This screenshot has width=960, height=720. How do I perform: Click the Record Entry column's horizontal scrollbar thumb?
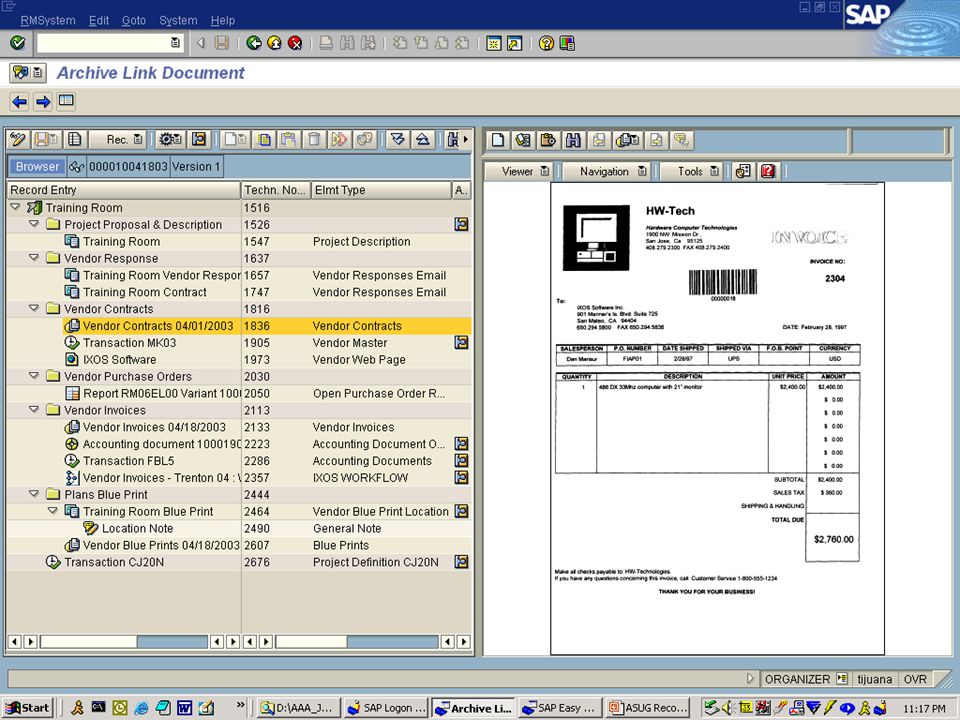point(89,642)
